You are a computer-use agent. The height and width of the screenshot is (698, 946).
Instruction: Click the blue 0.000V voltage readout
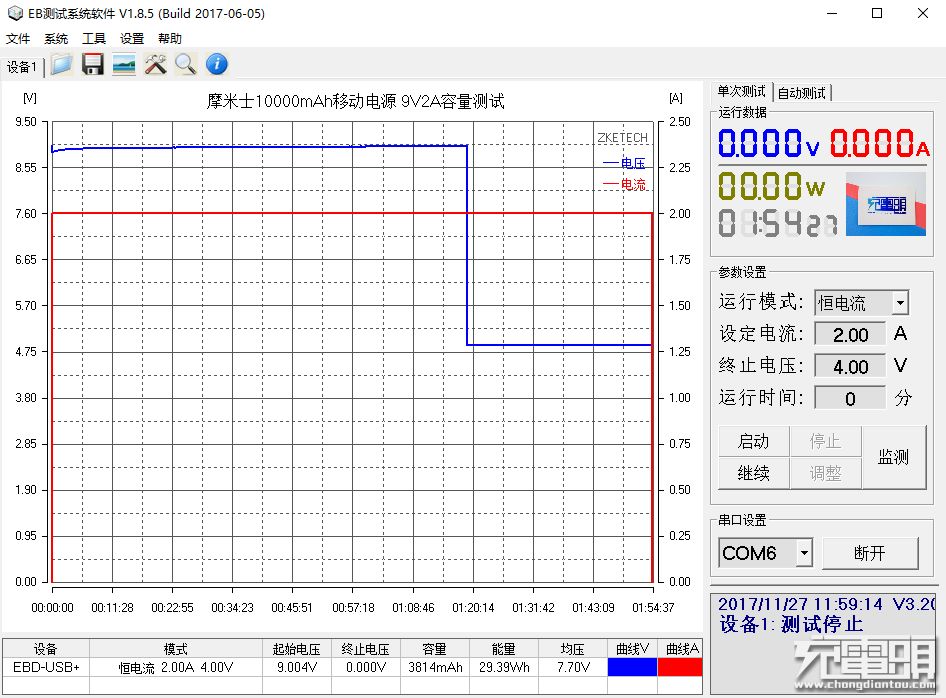769,144
